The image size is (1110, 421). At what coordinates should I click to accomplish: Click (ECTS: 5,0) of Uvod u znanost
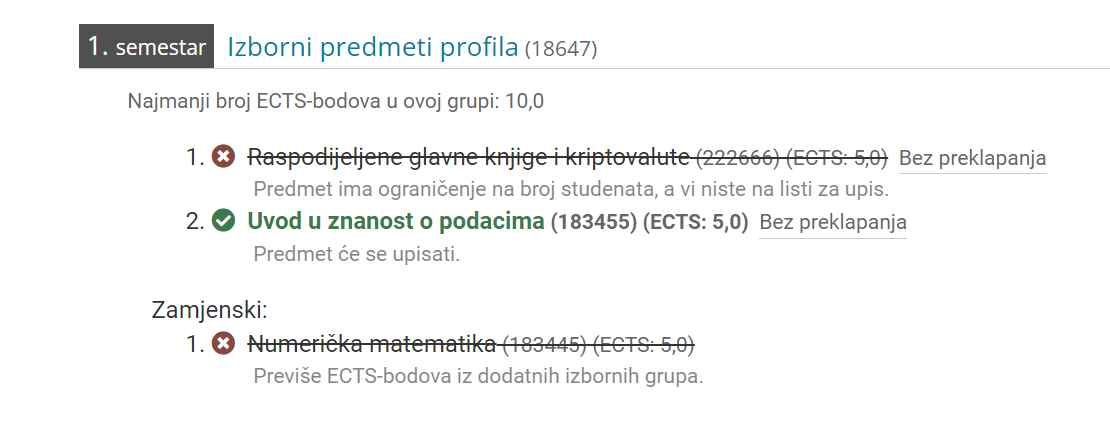click(x=695, y=222)
